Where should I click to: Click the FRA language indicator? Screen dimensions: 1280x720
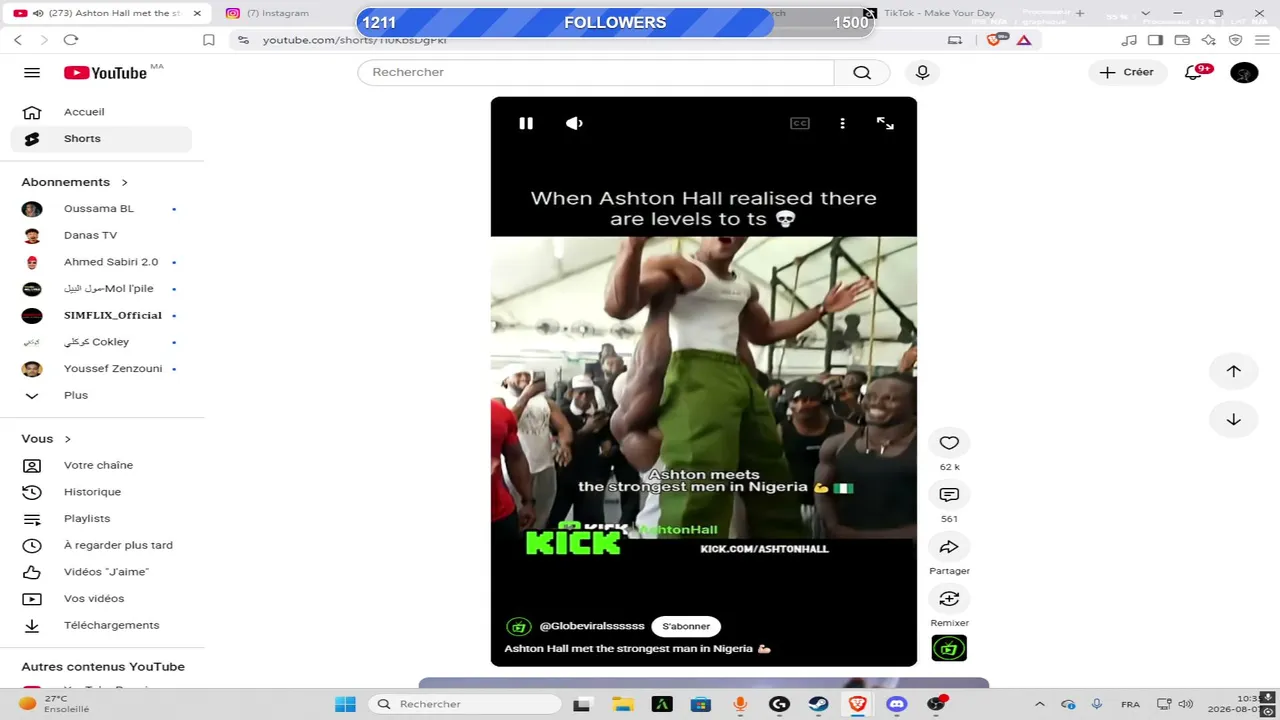(1130, 704)
